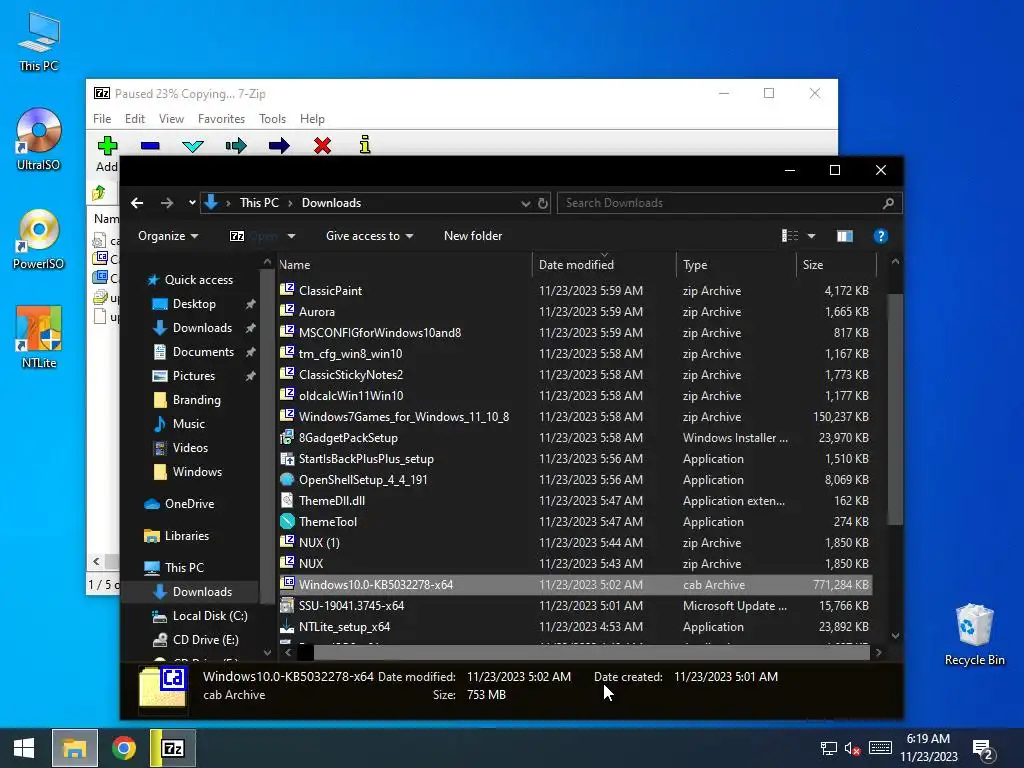Viewport: 1024px width, 768px height.
Task: Click the muted volume tray icon
Action: (852, 749)
